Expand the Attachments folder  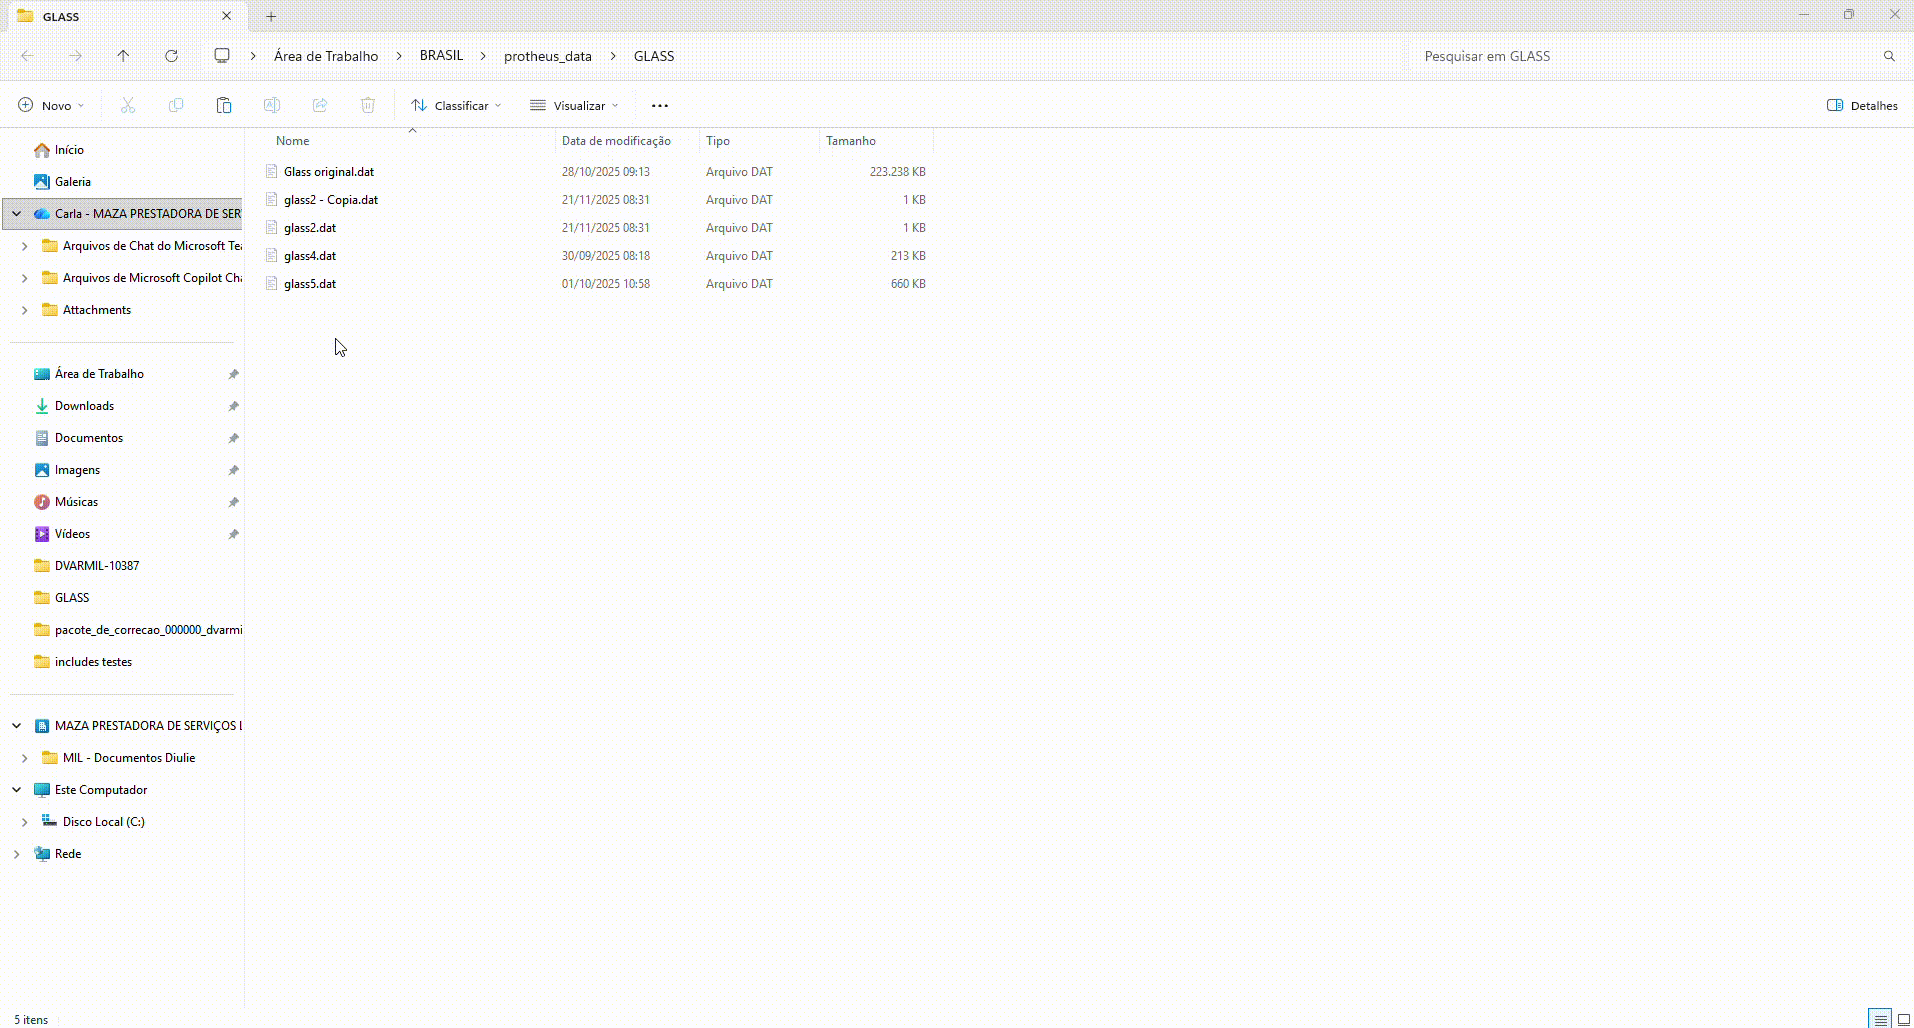coord(25,309)
